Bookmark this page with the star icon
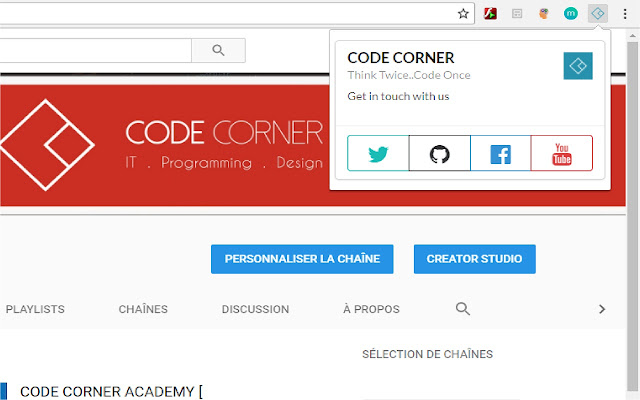The height and width of the screenshot is (400, 640). [x=463, y=14]
